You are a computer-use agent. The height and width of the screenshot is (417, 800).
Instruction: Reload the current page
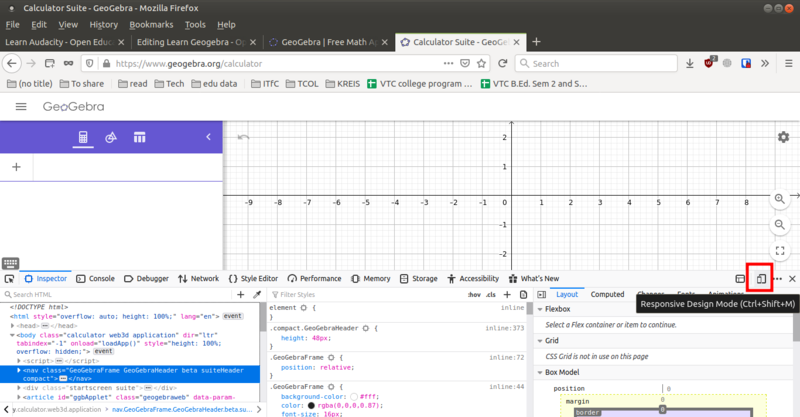pos(503,63)
